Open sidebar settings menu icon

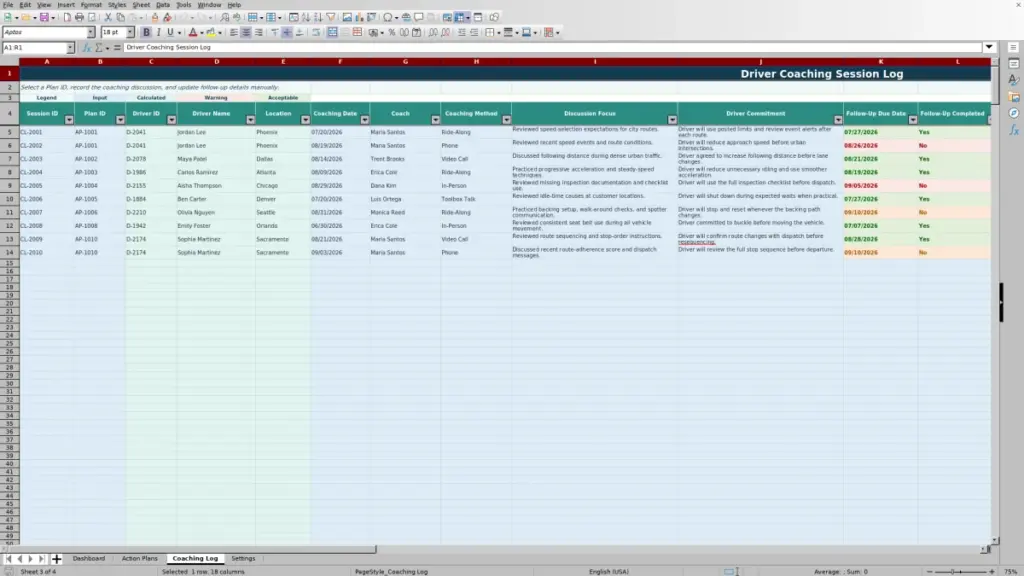point(1014,47)
